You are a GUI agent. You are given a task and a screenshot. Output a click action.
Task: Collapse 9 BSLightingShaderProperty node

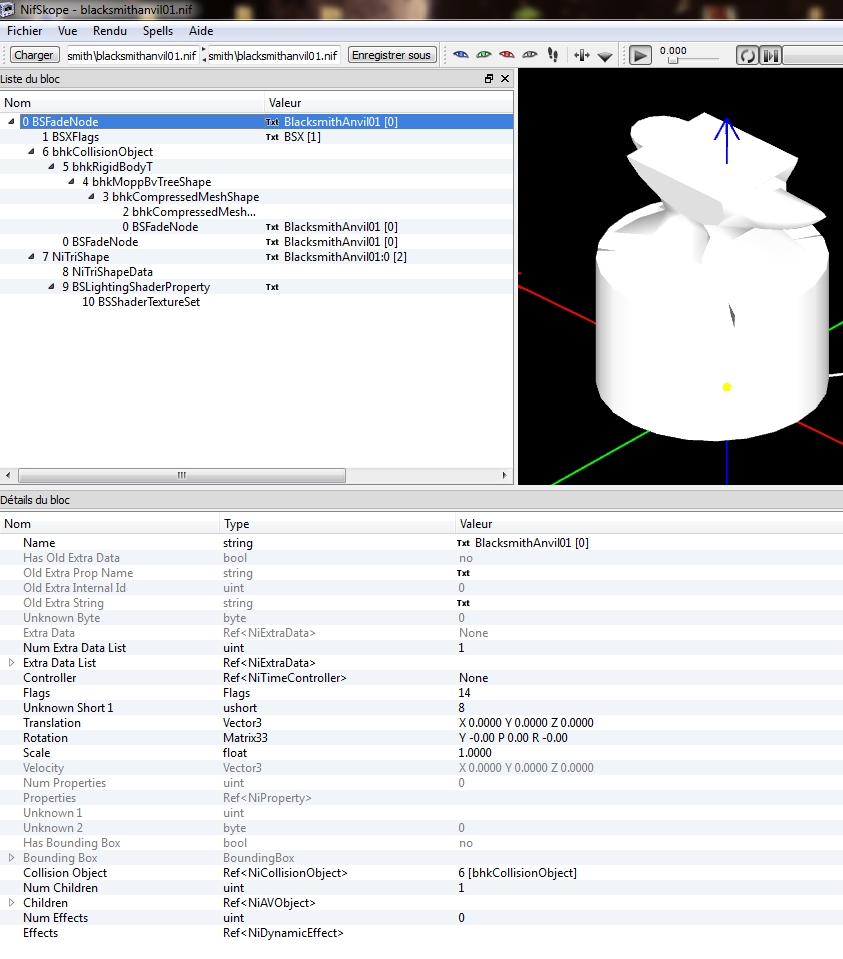pyautogui.click(x=51, y=286)
